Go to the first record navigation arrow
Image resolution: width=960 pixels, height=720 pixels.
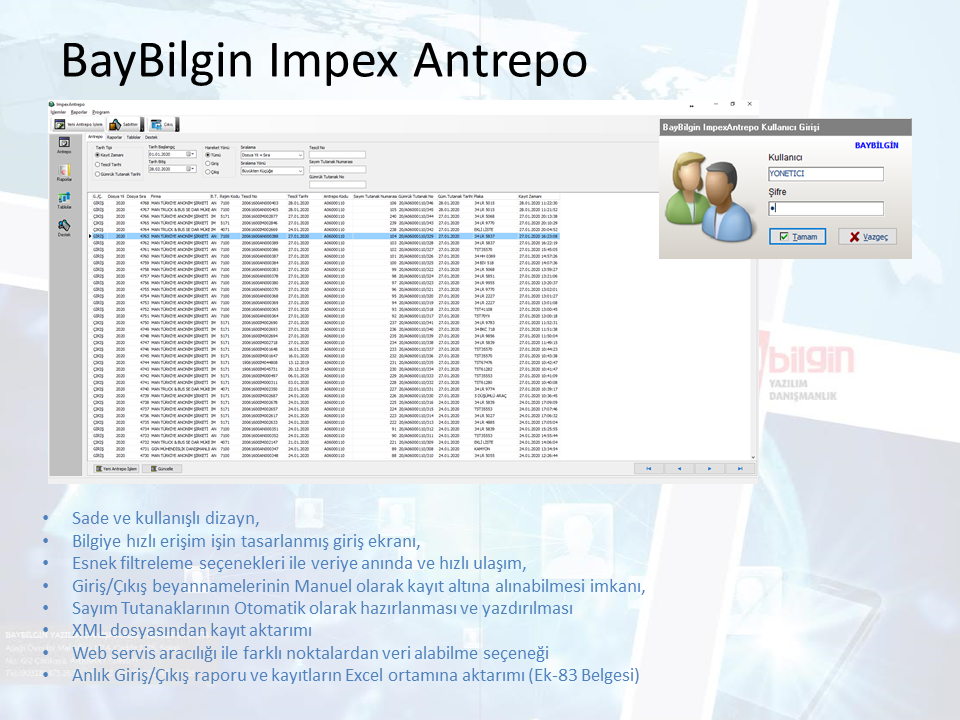pos(649,468)
